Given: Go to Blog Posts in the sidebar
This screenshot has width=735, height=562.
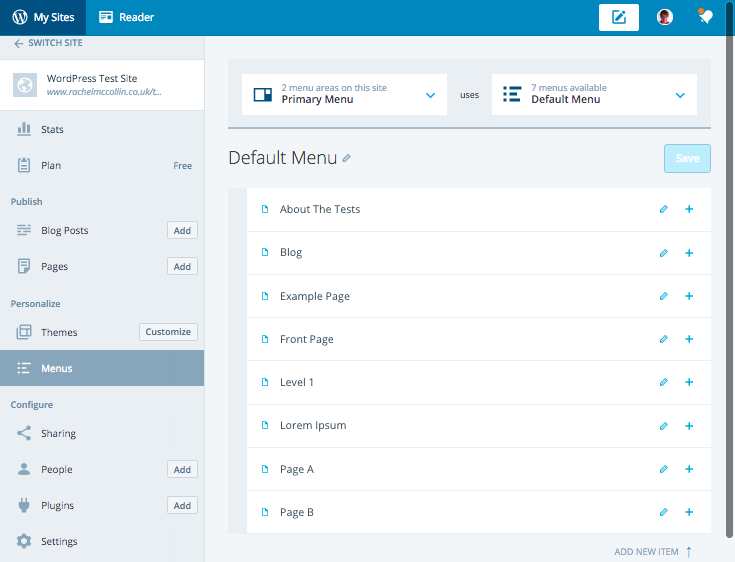Looking at the screenshot, I should (x=65, y=231).
